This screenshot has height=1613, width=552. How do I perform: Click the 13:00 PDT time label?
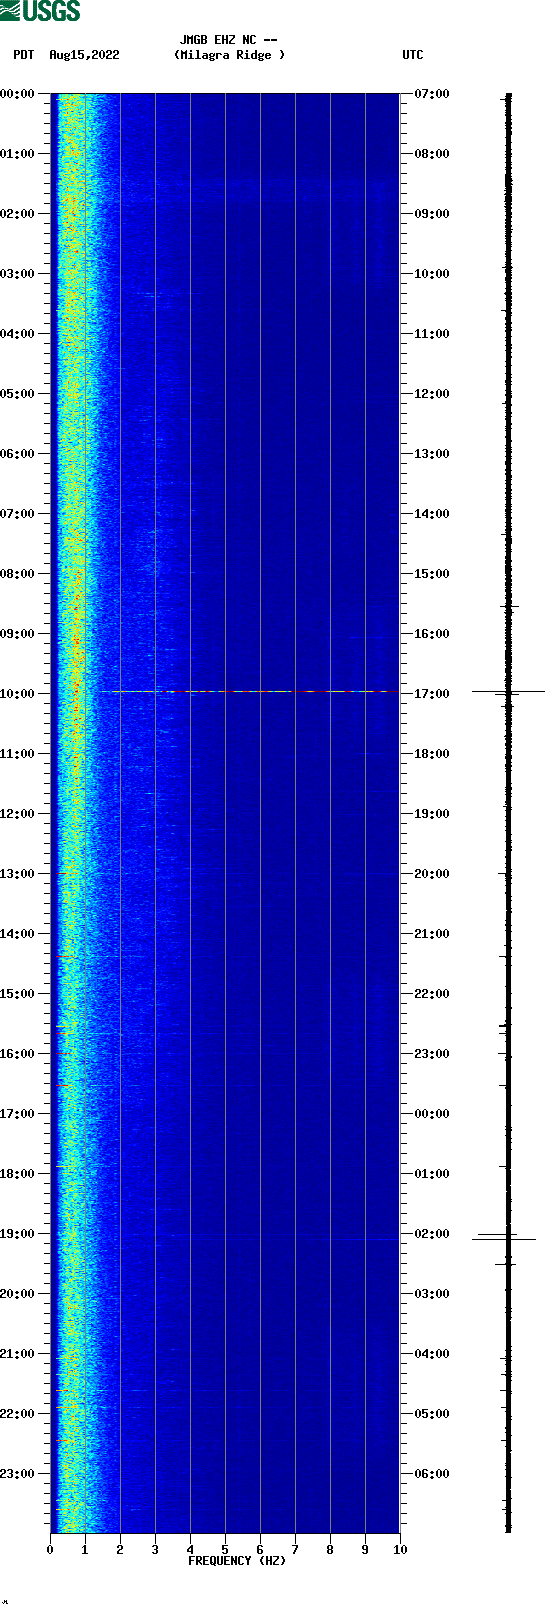coord(18,874)
